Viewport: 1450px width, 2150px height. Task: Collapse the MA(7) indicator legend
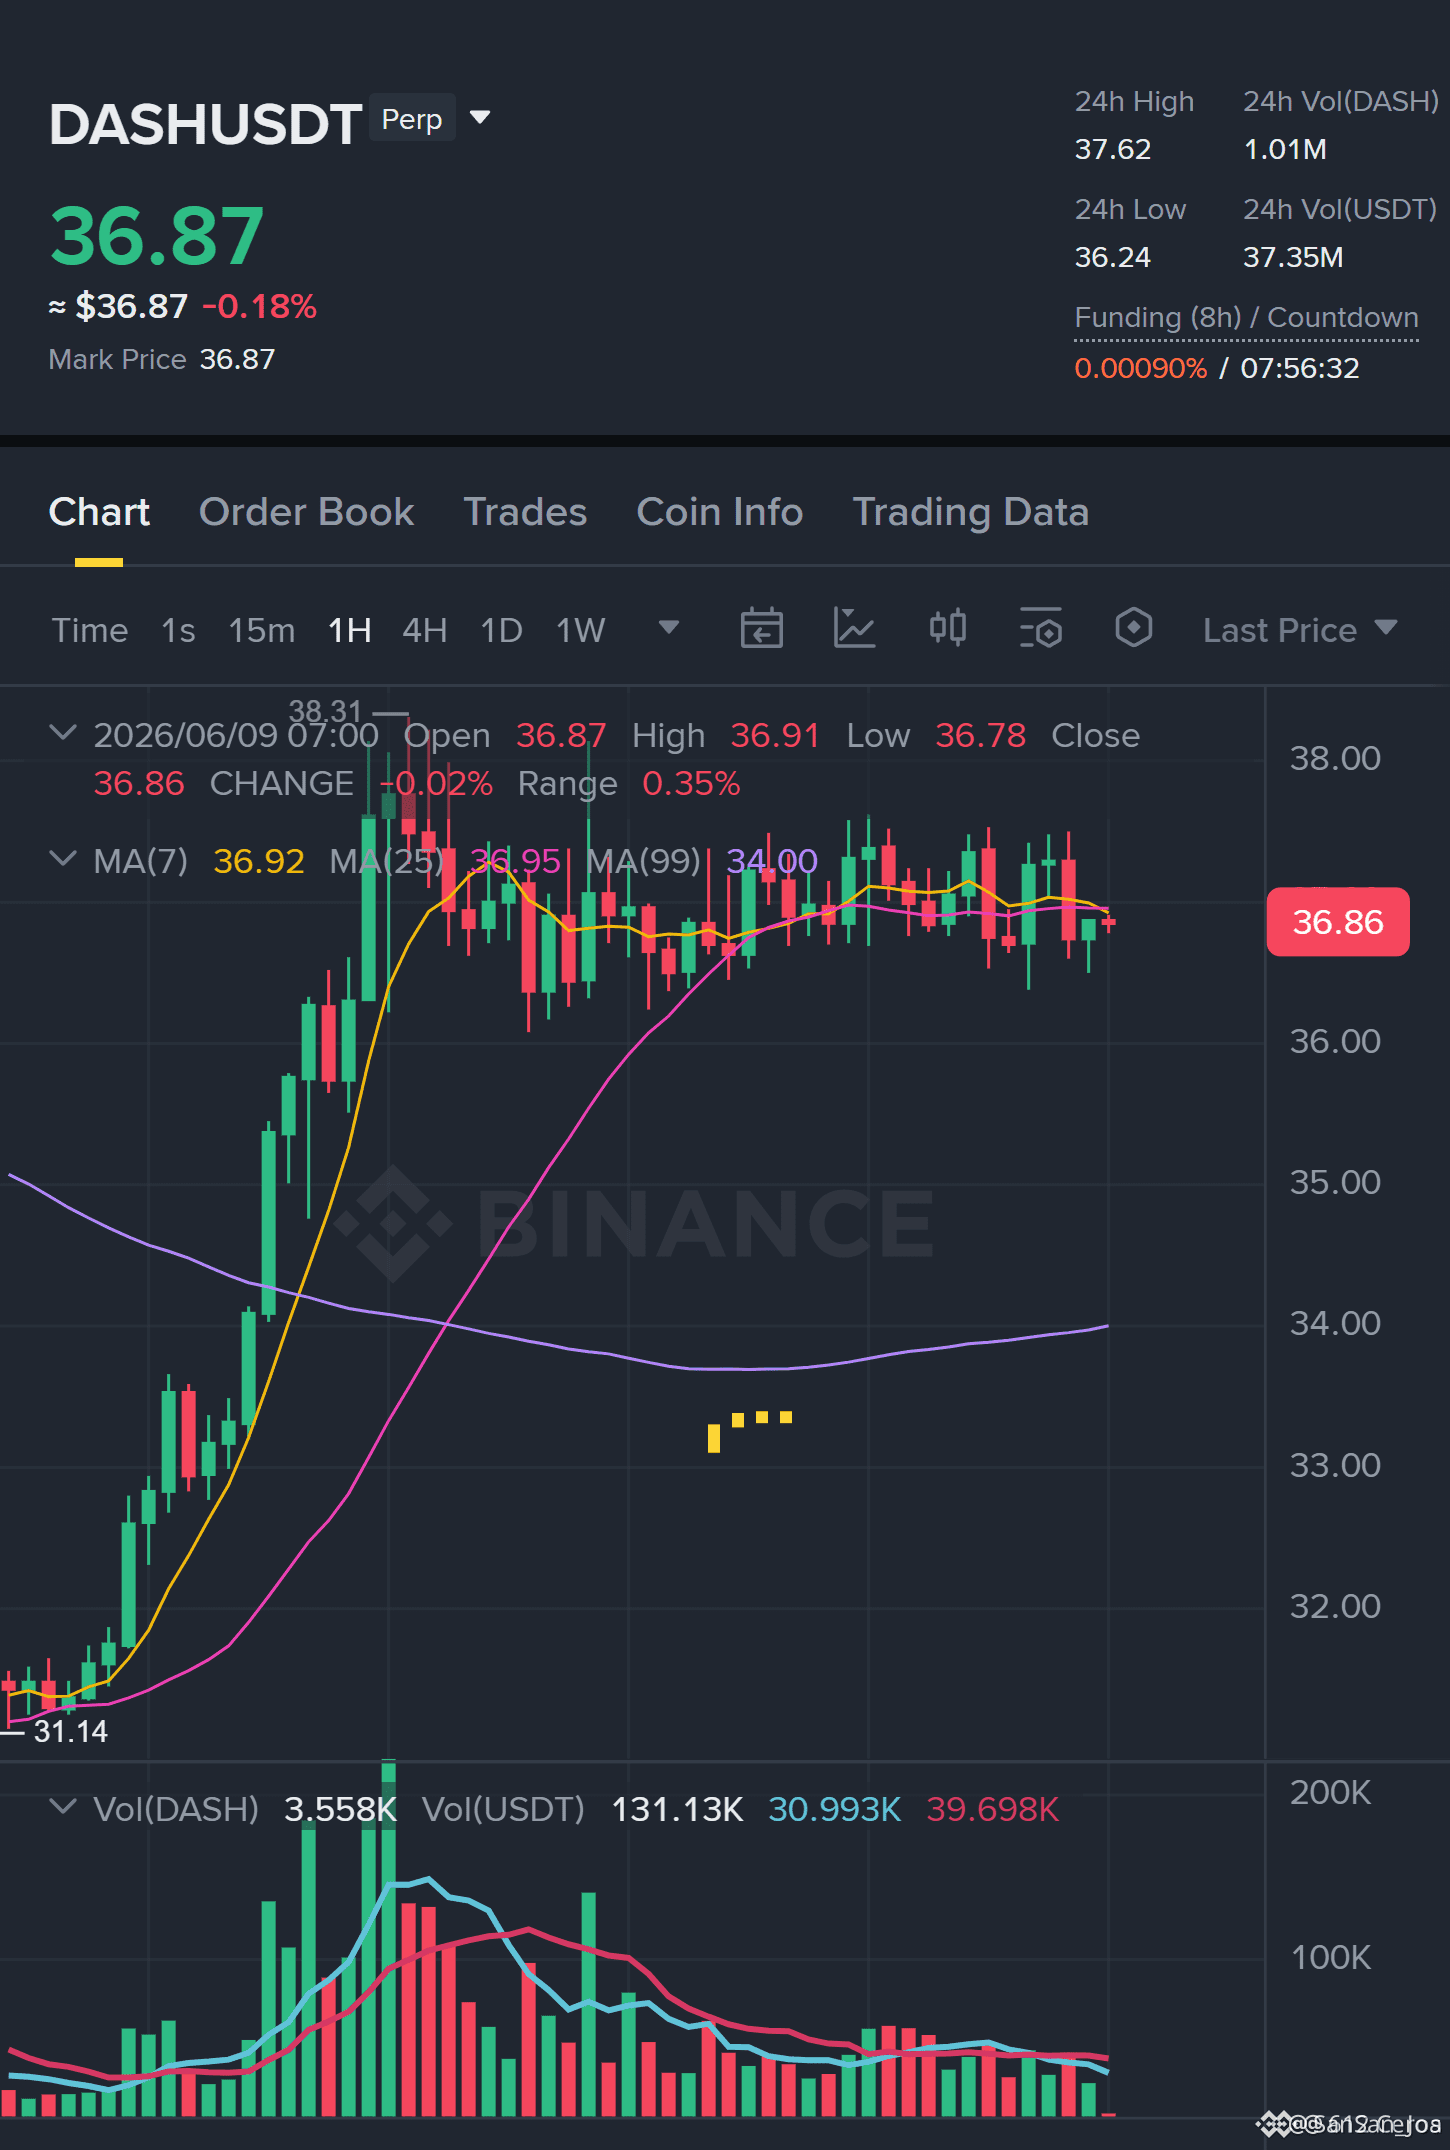(x=63, y=859)
